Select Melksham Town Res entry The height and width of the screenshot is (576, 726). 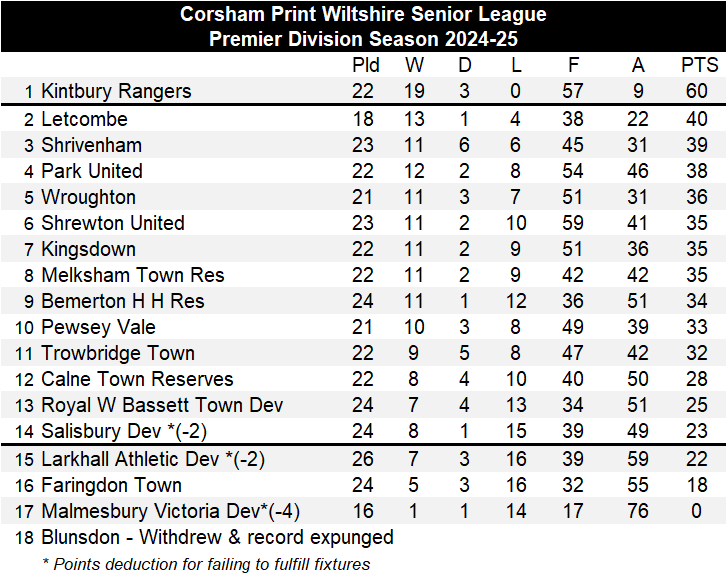132,275
